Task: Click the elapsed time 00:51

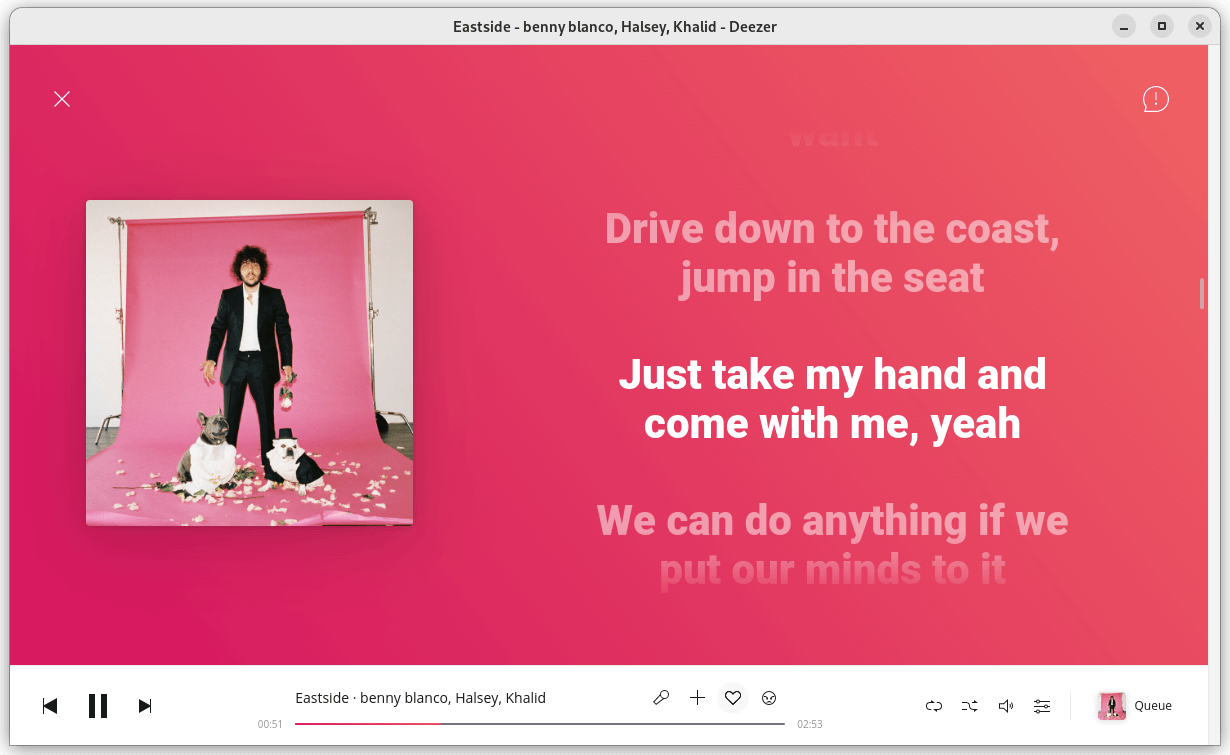Action: (270, 724)
